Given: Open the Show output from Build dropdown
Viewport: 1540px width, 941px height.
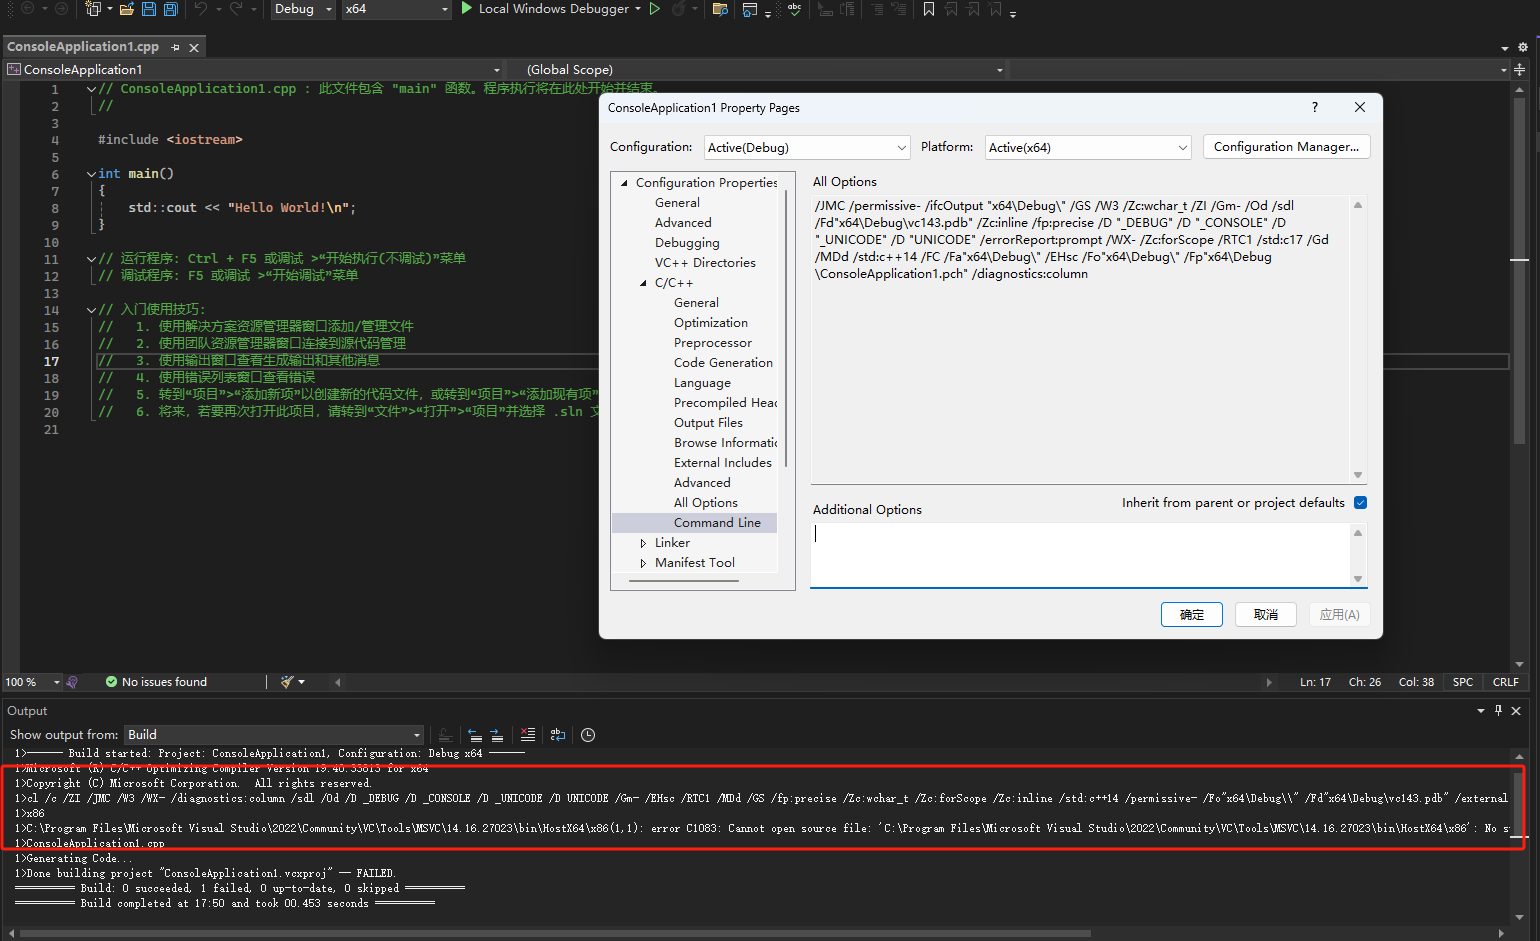Looking at the screenshot, I should point(274,735).
